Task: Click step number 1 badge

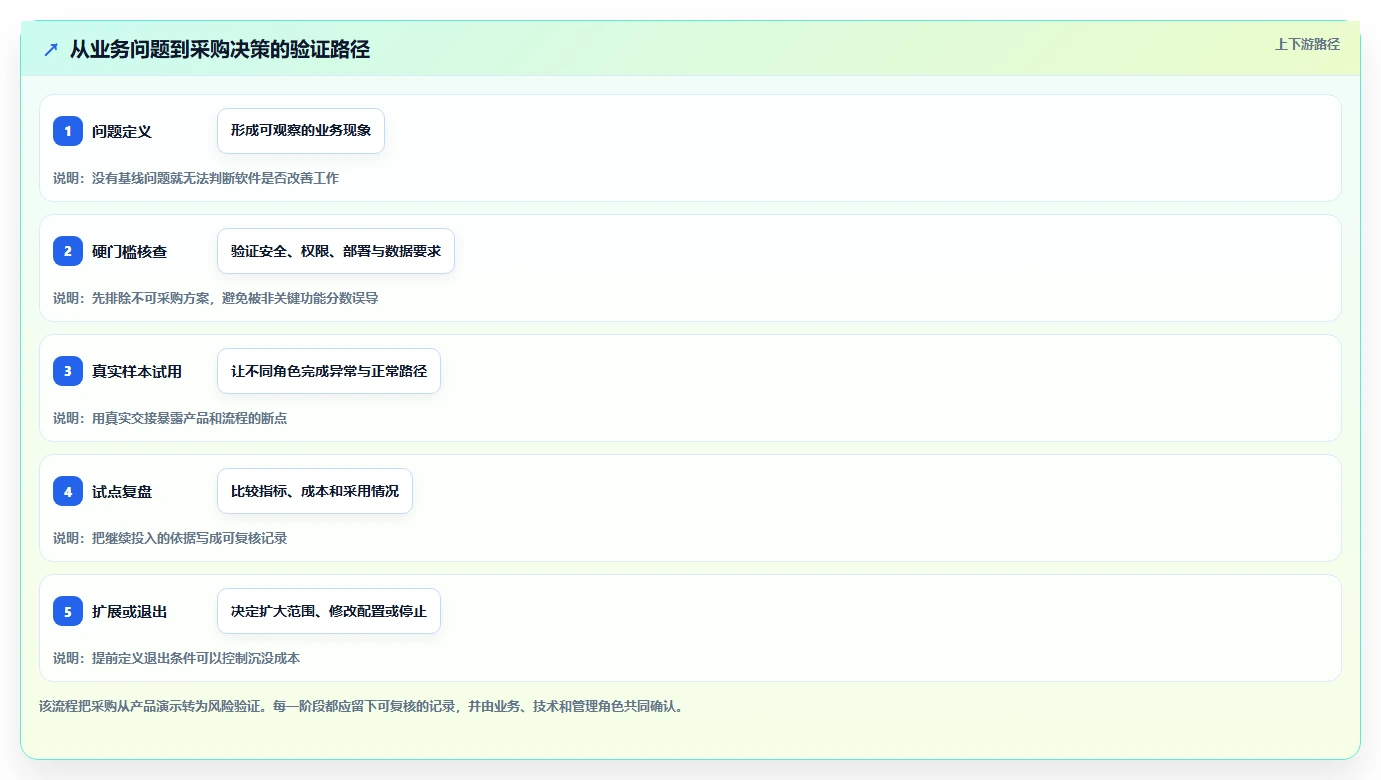Action: (x=68, y=131)
